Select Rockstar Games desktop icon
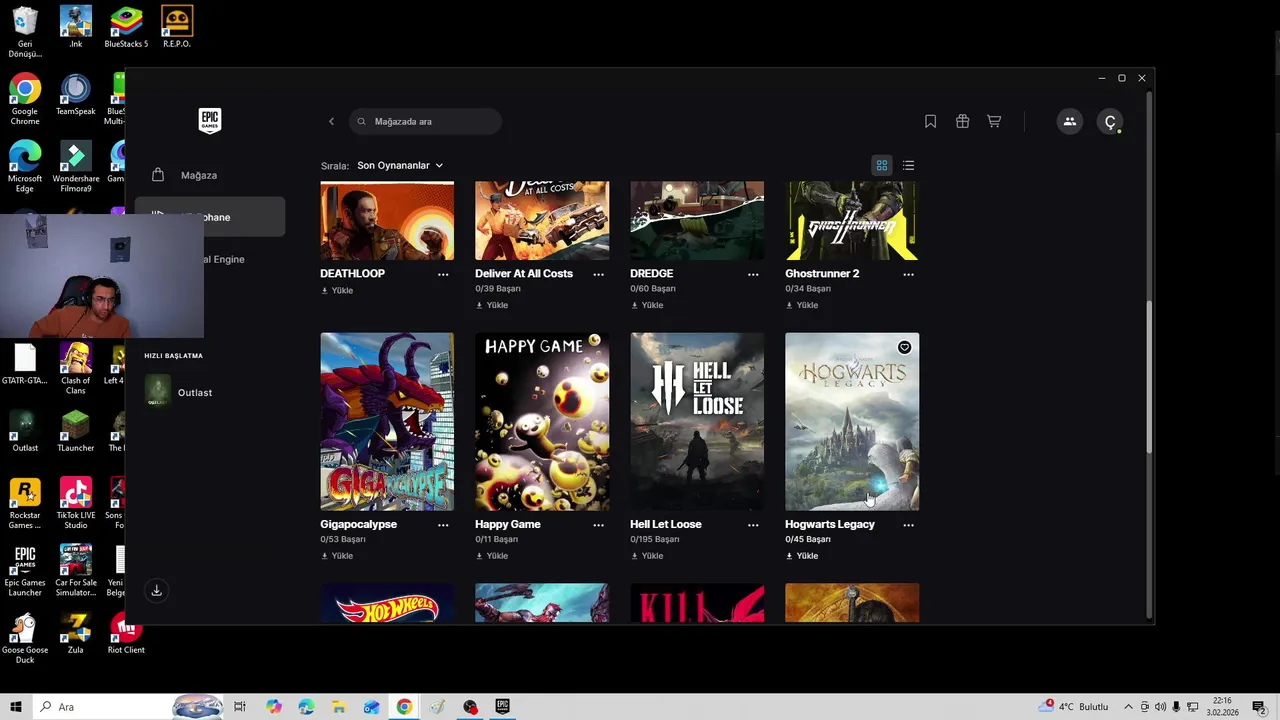The height and width of the screenshot is (720, 1280). (x=25, y=503)
